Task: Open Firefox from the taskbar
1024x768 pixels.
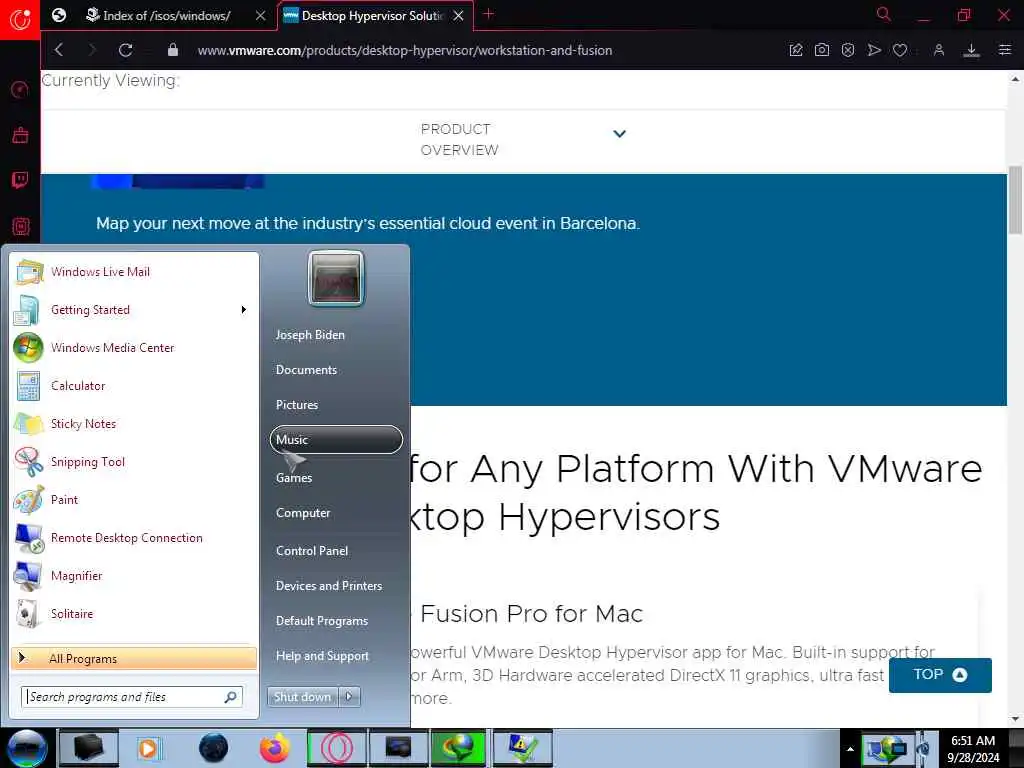Action: tap(274, 748)
